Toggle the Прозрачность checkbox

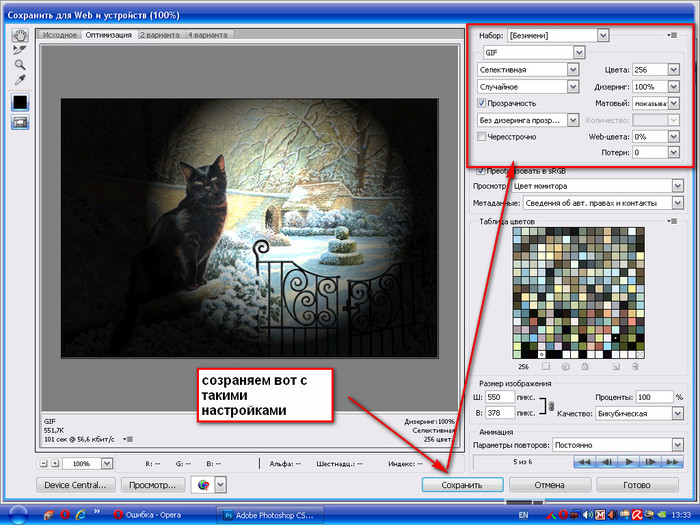(481, 103)
